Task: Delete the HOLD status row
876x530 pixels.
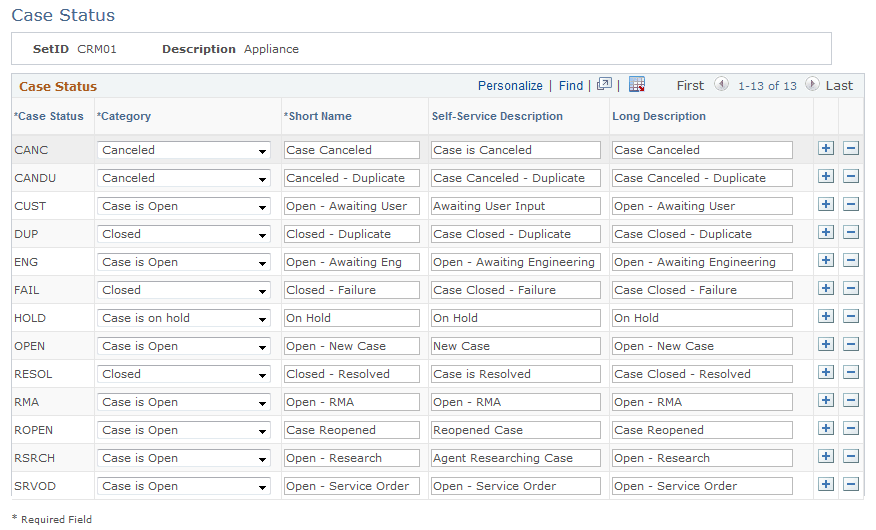Action: 850,316
